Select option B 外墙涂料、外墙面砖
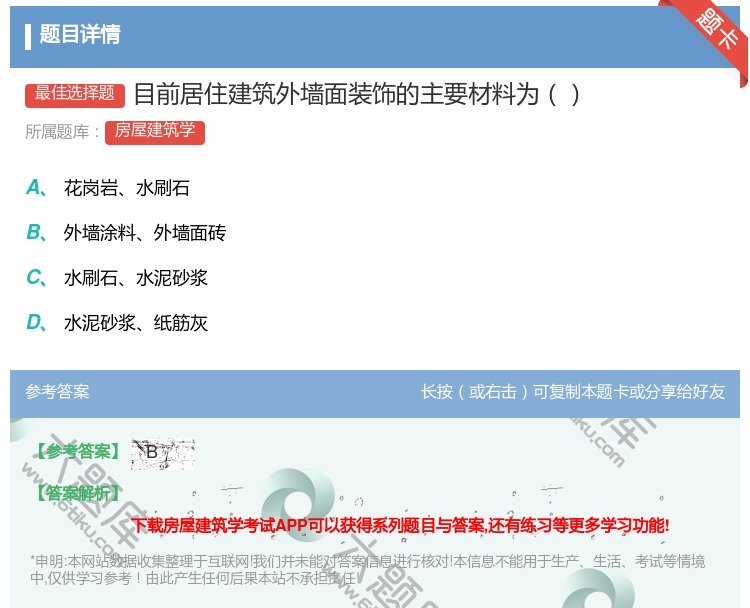This screenshot has width=750, height=608. point(126,233)
